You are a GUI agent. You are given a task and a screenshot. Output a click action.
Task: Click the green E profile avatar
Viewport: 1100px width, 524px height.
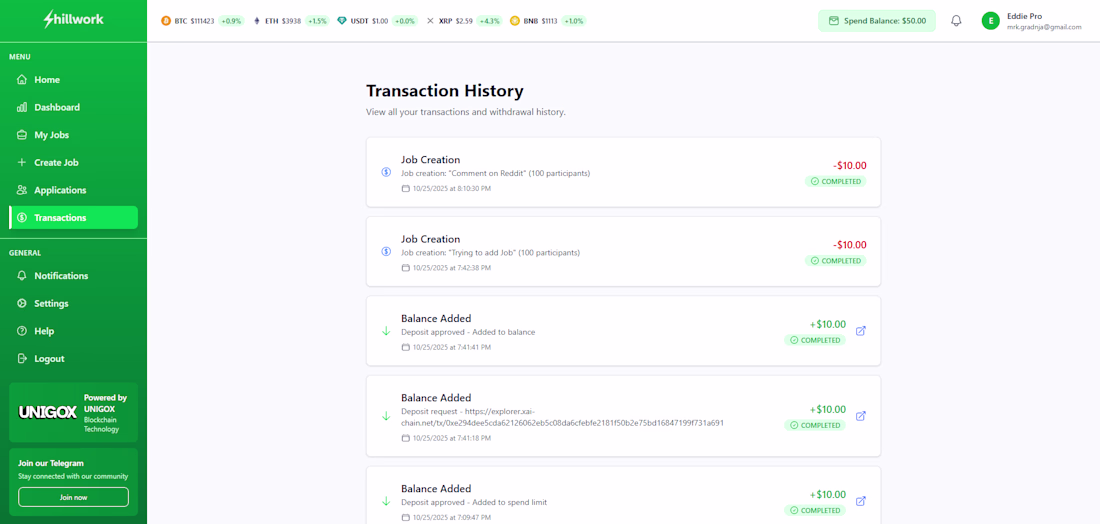pos(990,21)
